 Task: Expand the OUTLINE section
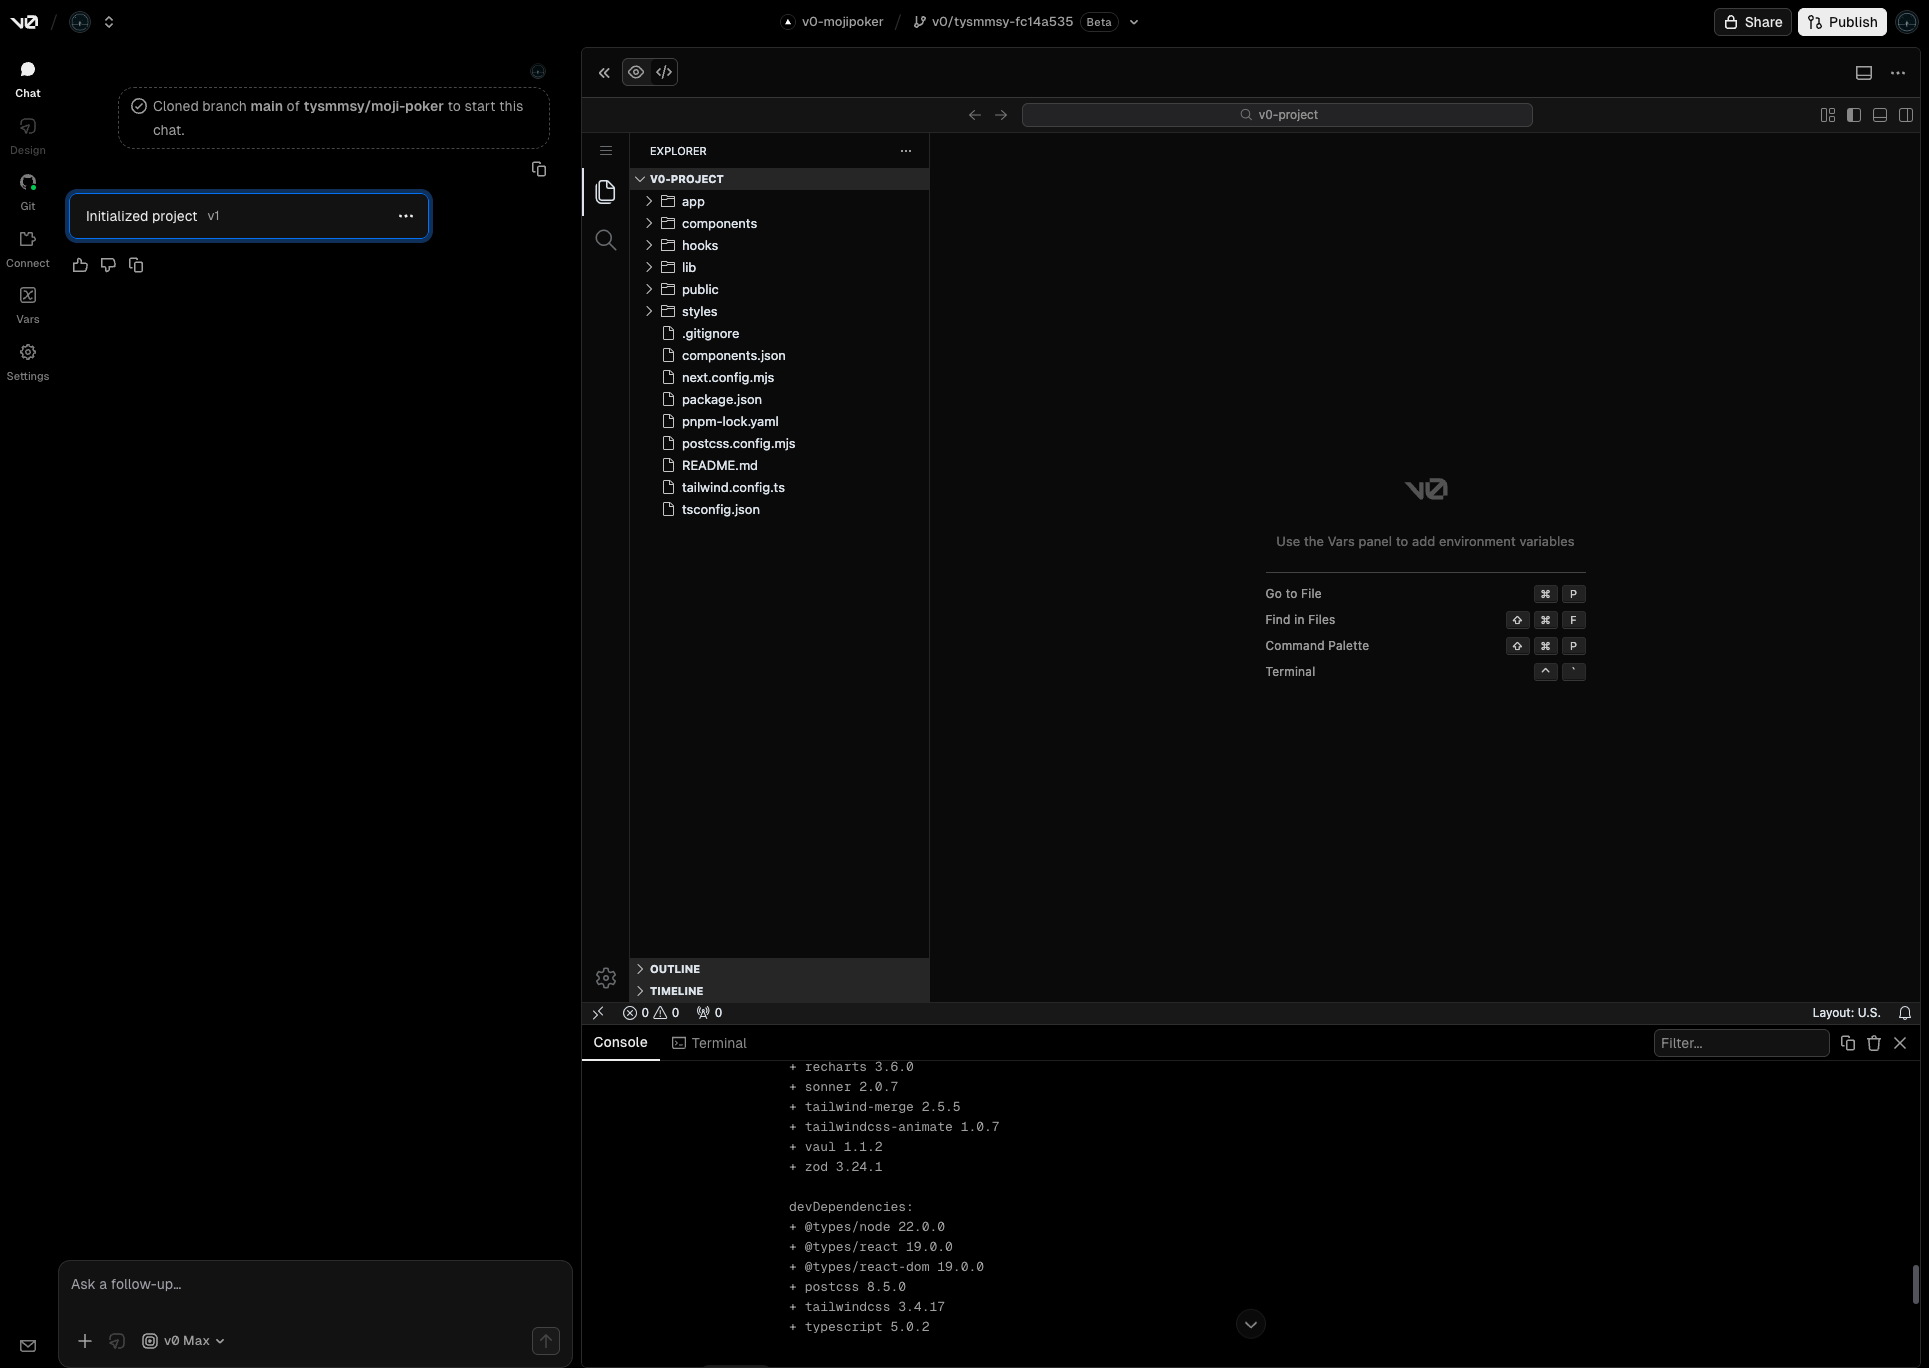click(674, 969)
